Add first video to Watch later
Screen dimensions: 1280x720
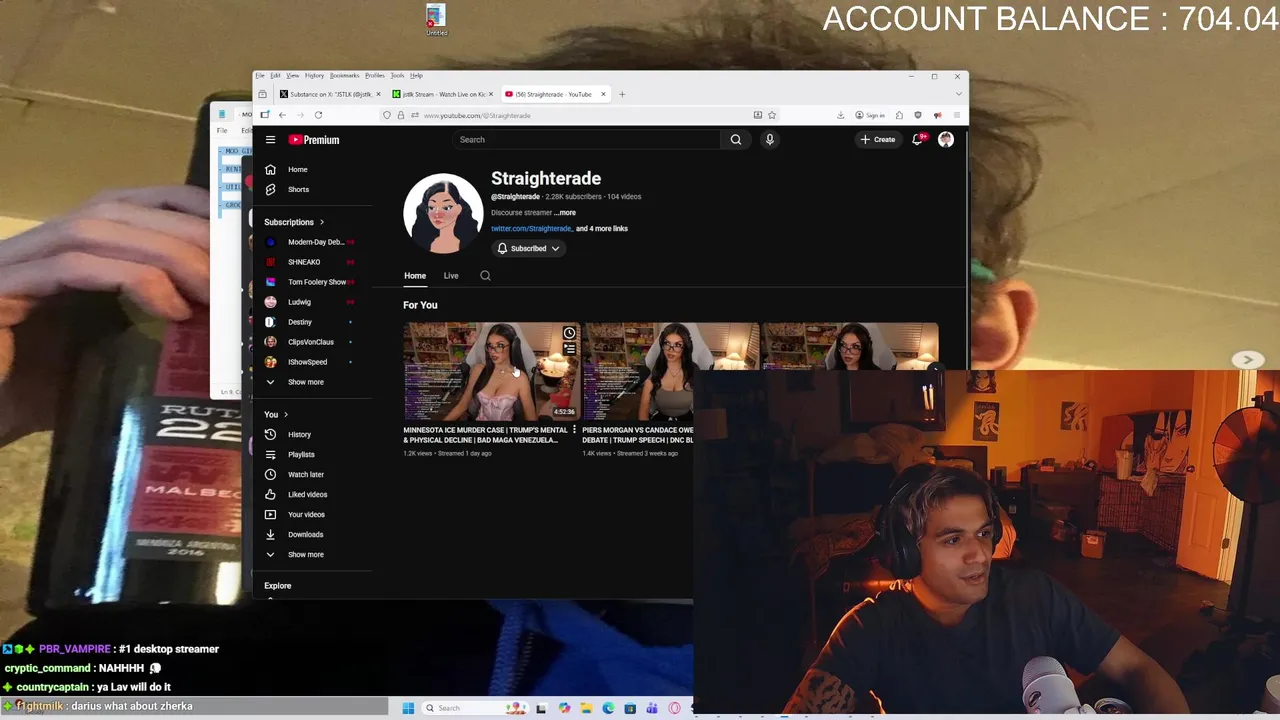pyautogui.click(x=569, y=333)
